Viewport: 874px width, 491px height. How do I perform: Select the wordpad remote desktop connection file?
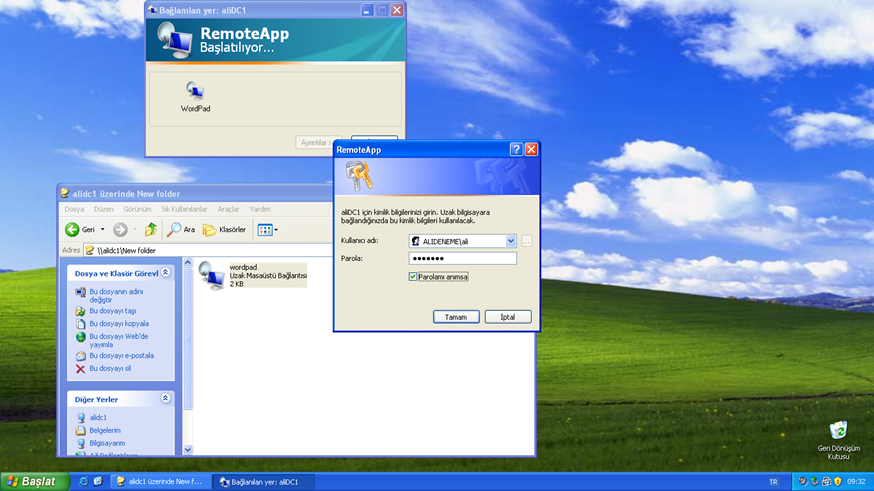(x=253, y=275)
